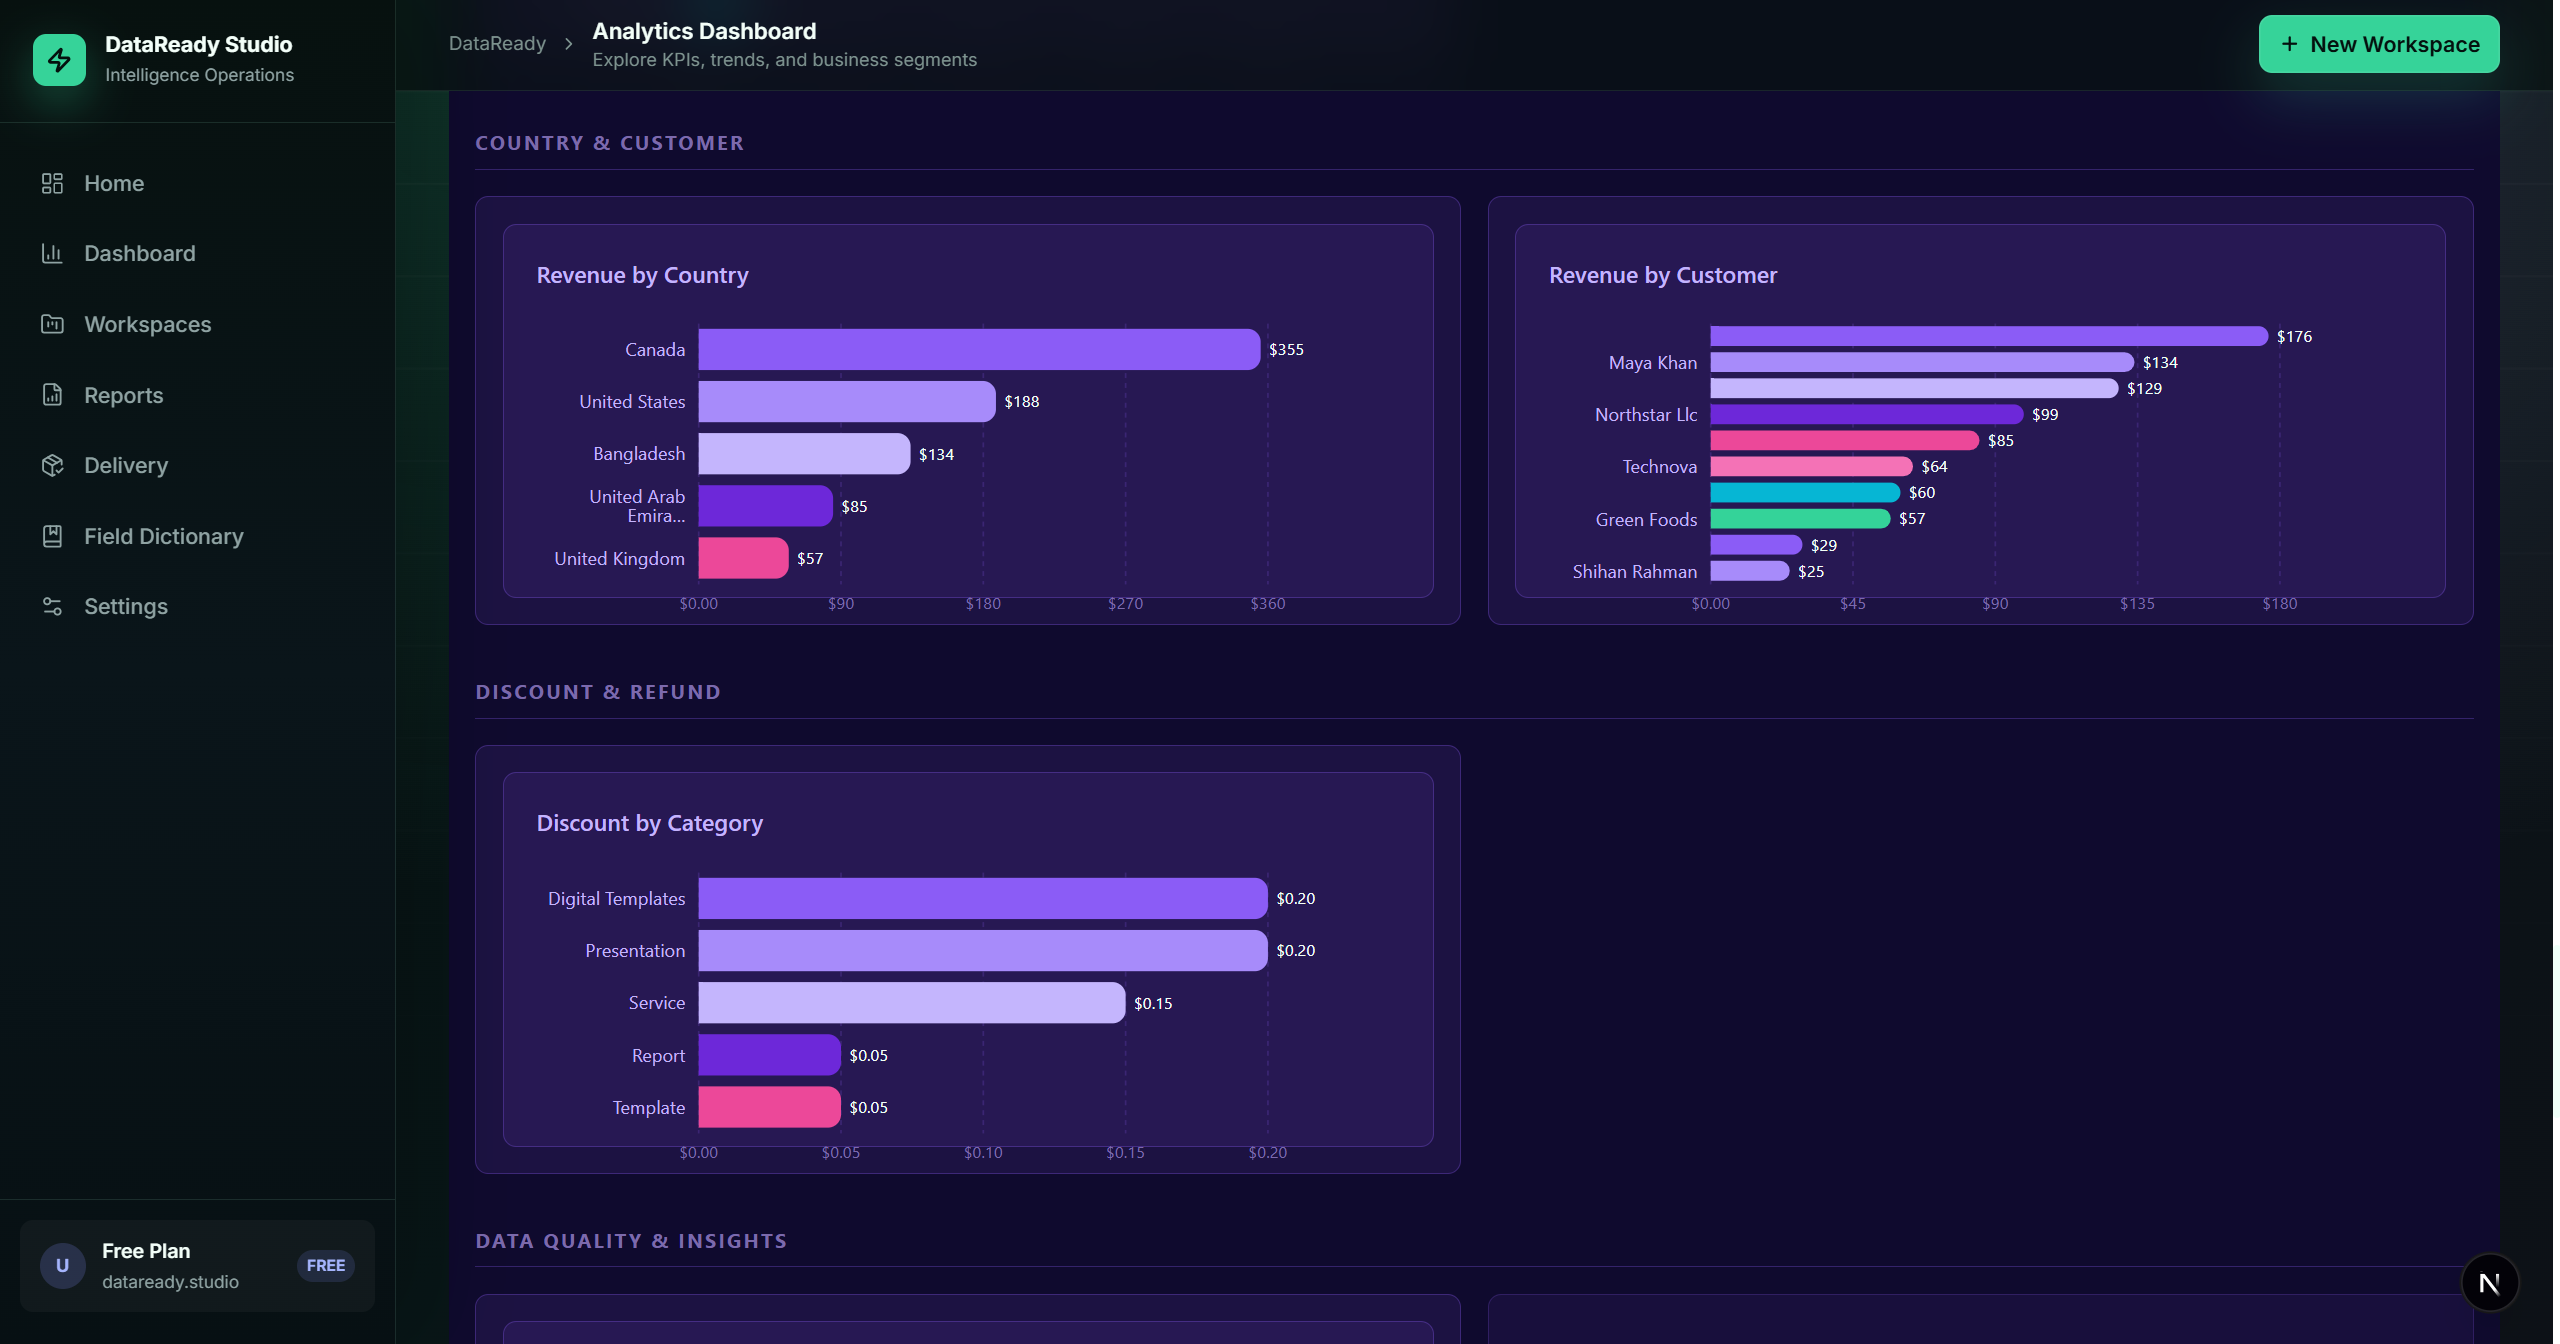Open the Free Plan account card
2560x1344 pixels.
pyautogui.click(x=198, y=1266)
